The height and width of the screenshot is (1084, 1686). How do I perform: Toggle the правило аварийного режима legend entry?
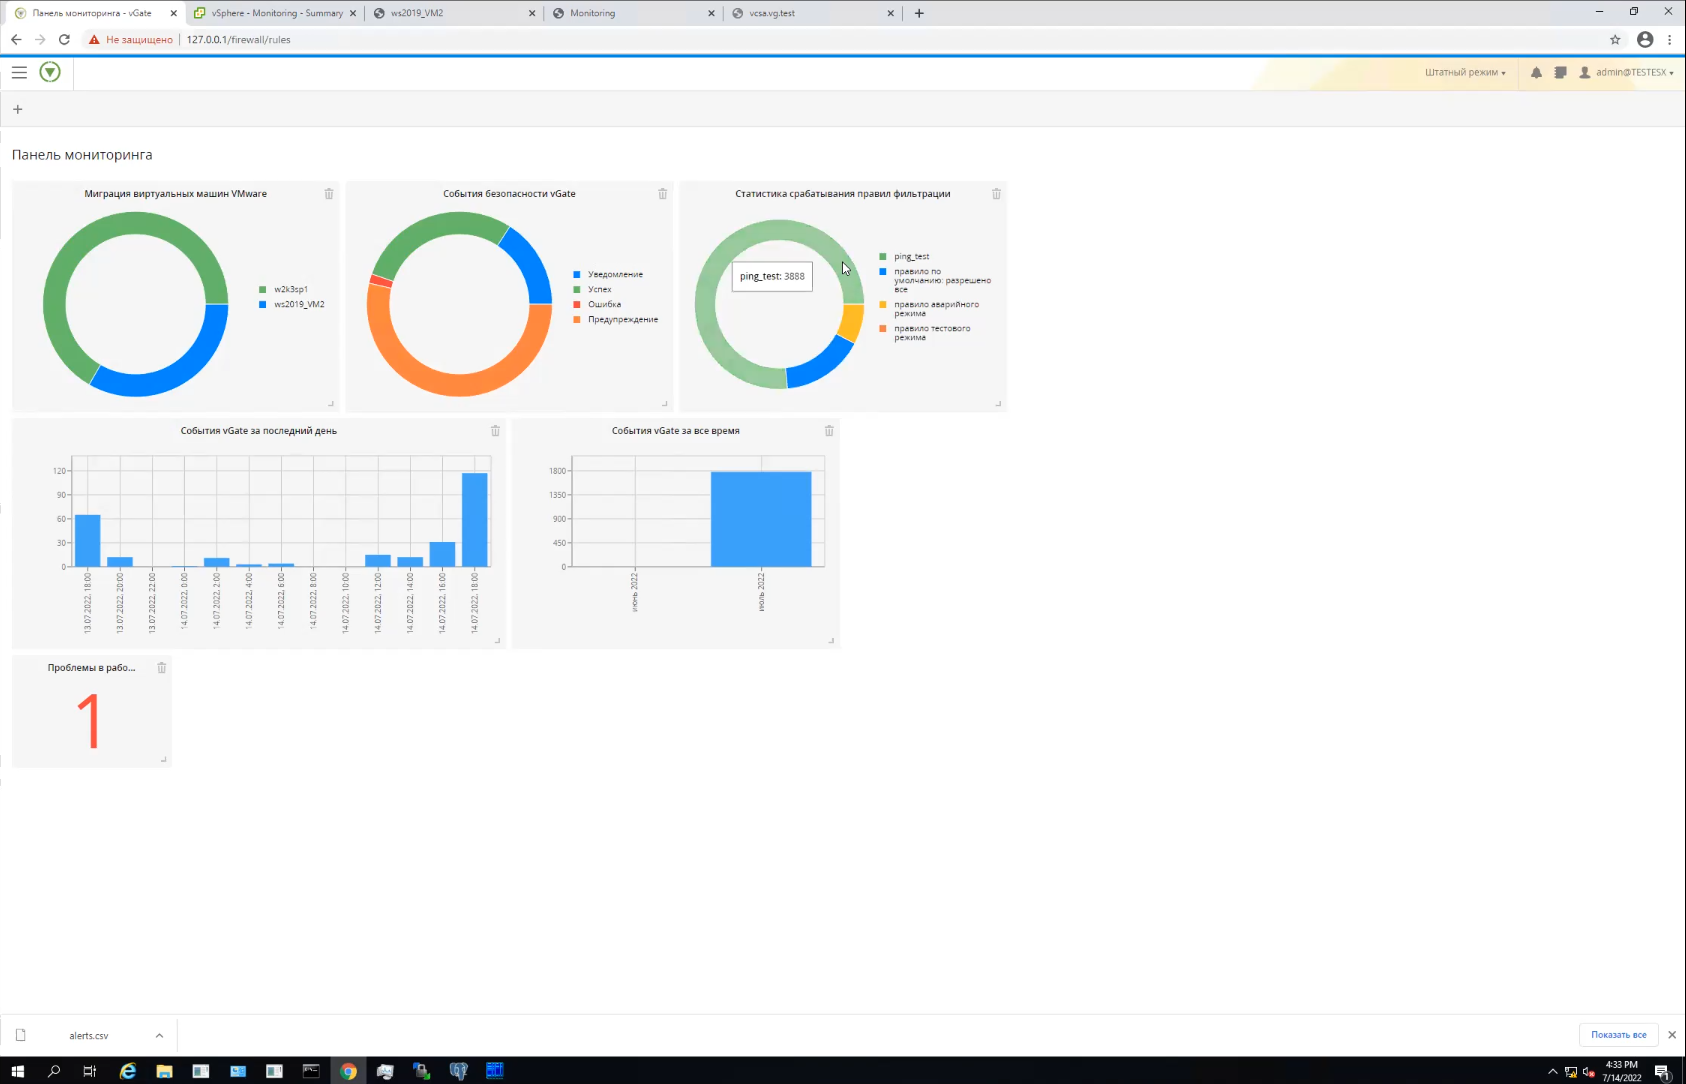[930, 309]
